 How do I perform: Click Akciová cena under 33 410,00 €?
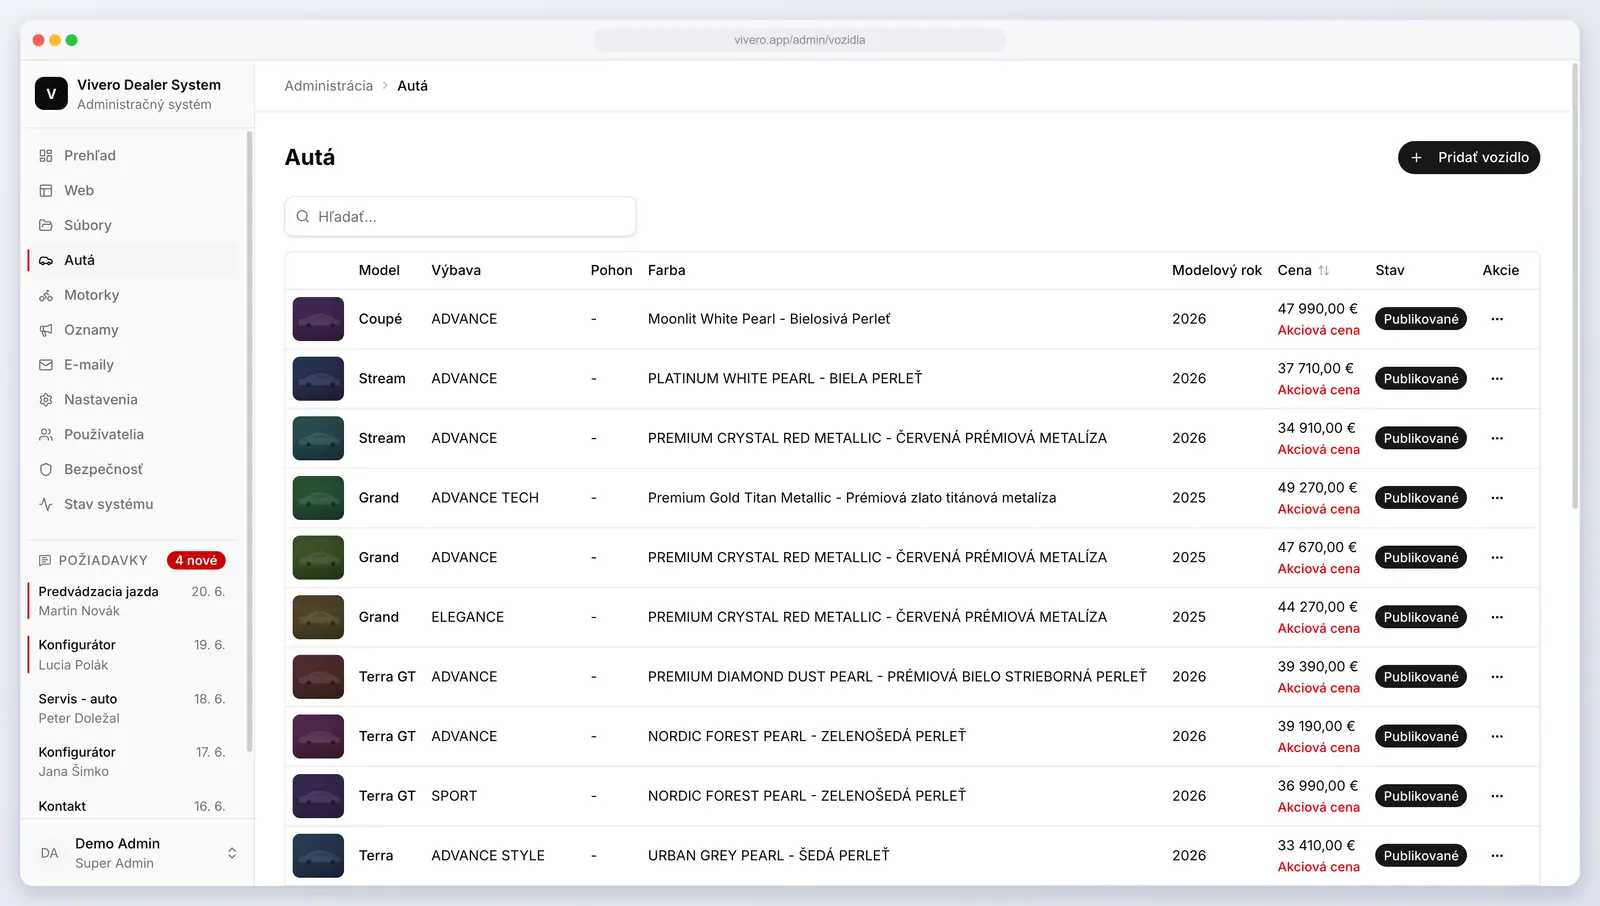[1319, 867]
